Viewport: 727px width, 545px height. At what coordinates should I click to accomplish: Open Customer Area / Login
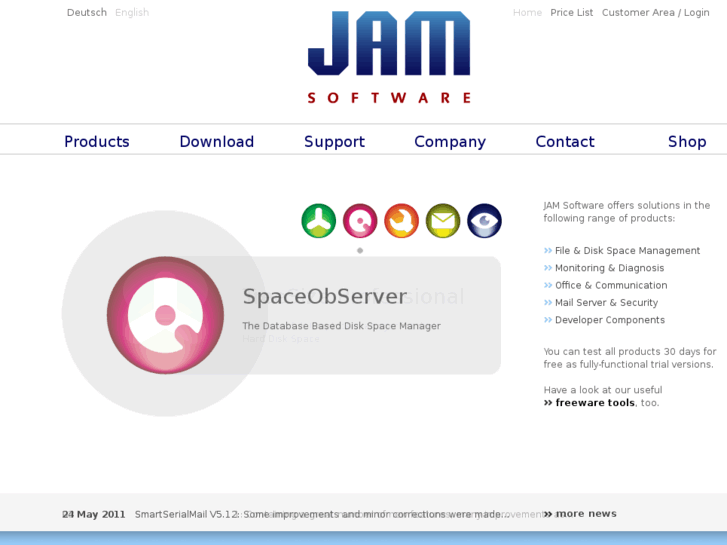656,13
